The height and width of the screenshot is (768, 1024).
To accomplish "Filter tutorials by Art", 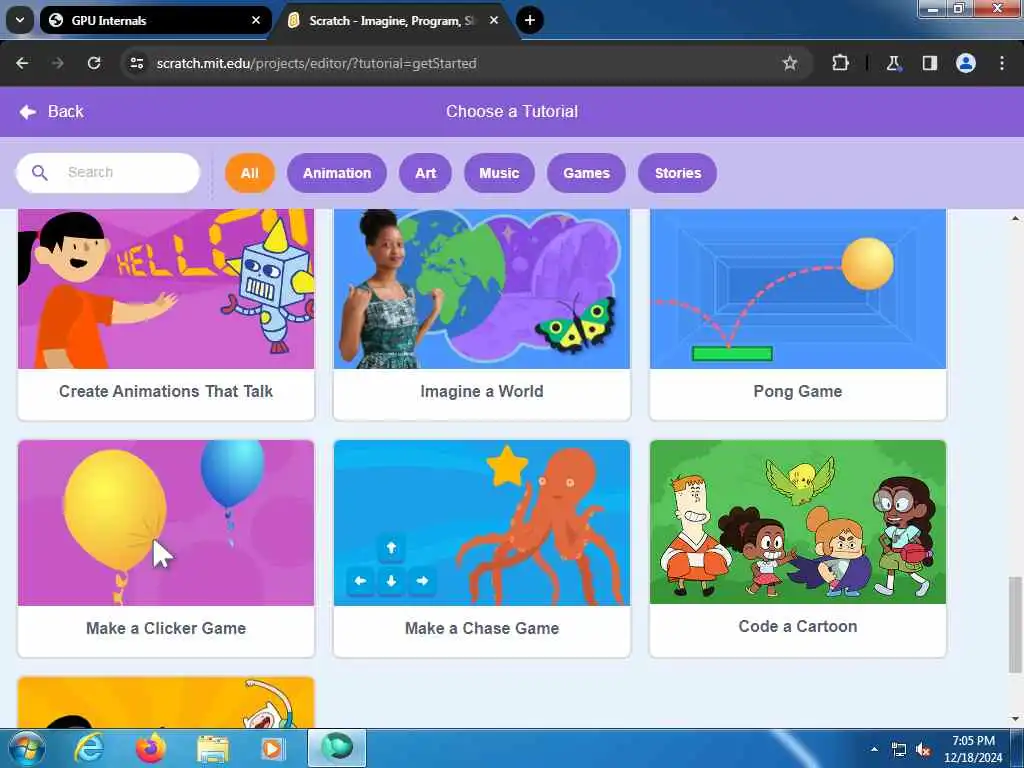I will tap(425, 173).
